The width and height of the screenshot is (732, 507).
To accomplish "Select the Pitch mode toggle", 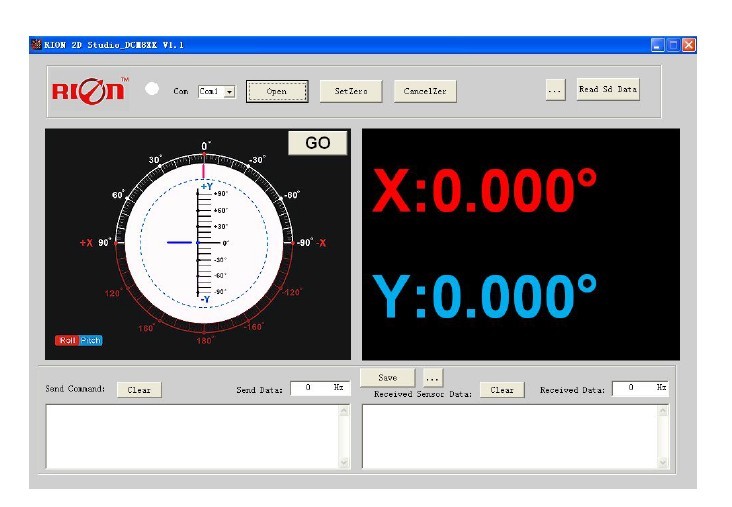I will tap(91, 340).
